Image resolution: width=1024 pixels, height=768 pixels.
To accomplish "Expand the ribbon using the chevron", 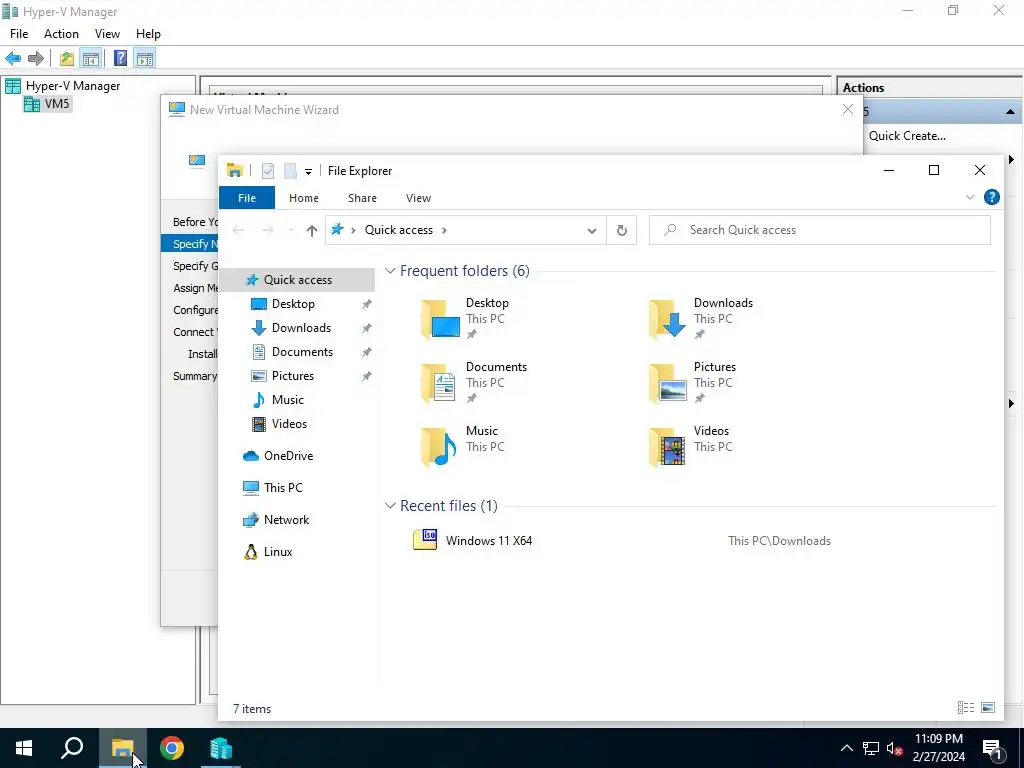I will click(x=970, y=197).
